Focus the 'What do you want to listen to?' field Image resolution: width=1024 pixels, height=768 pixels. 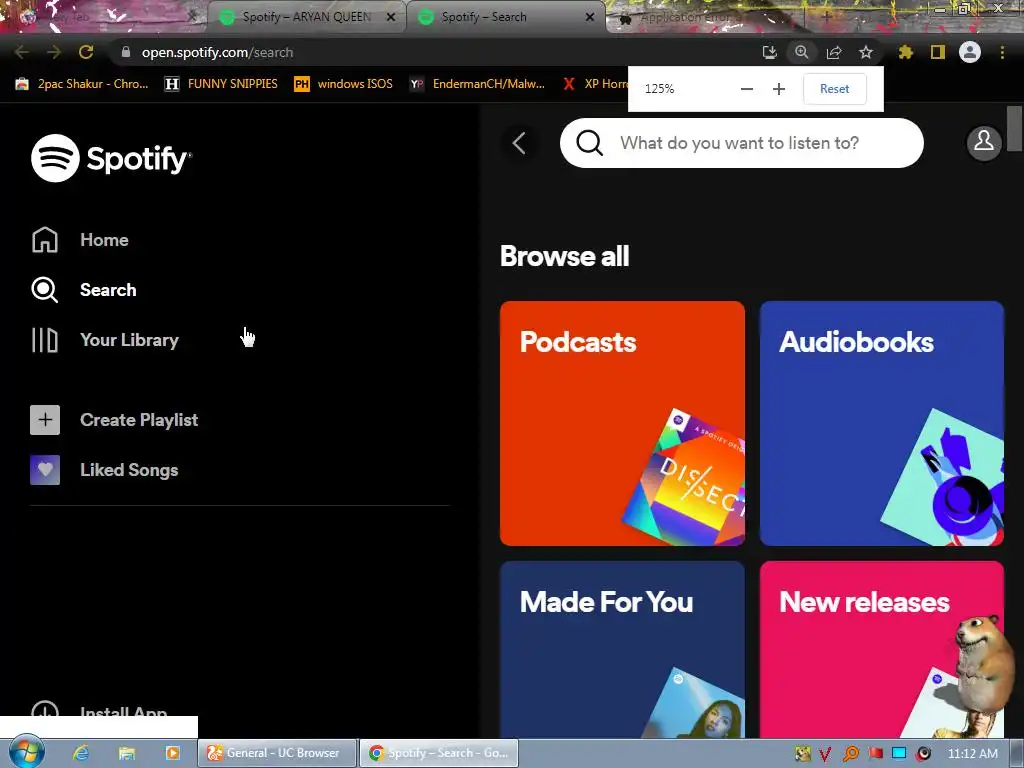tap(741, 143)
